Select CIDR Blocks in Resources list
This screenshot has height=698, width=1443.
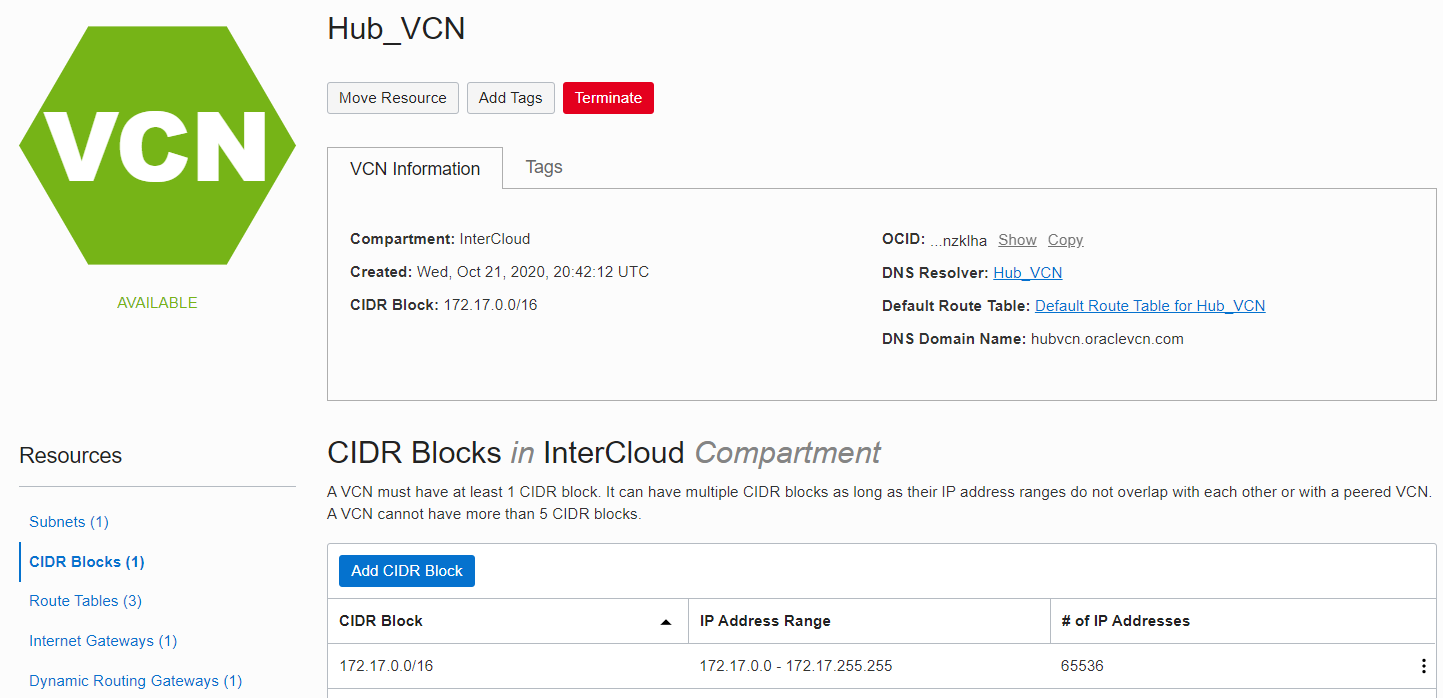(x=87, y=562)
